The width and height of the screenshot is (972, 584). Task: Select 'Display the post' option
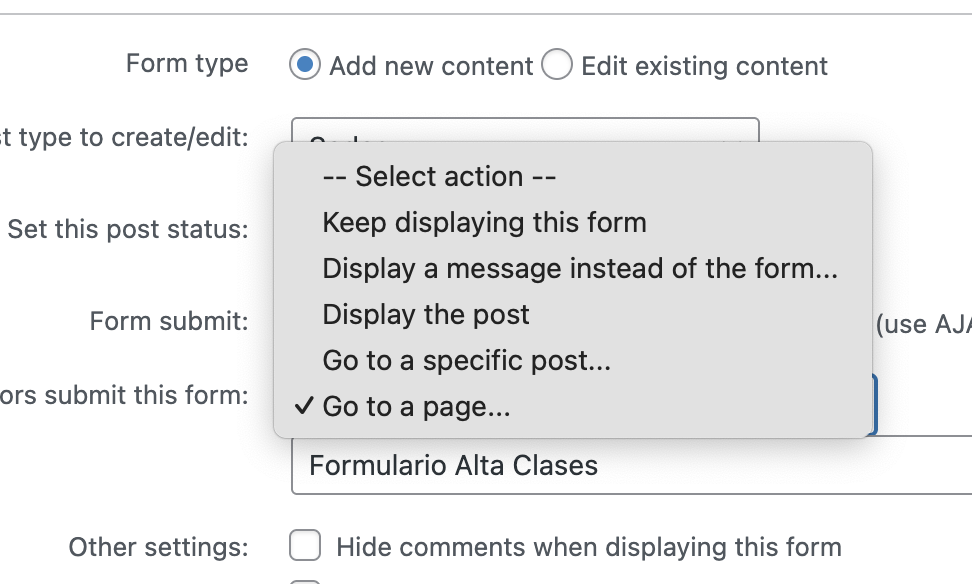(x=426, y=314)
